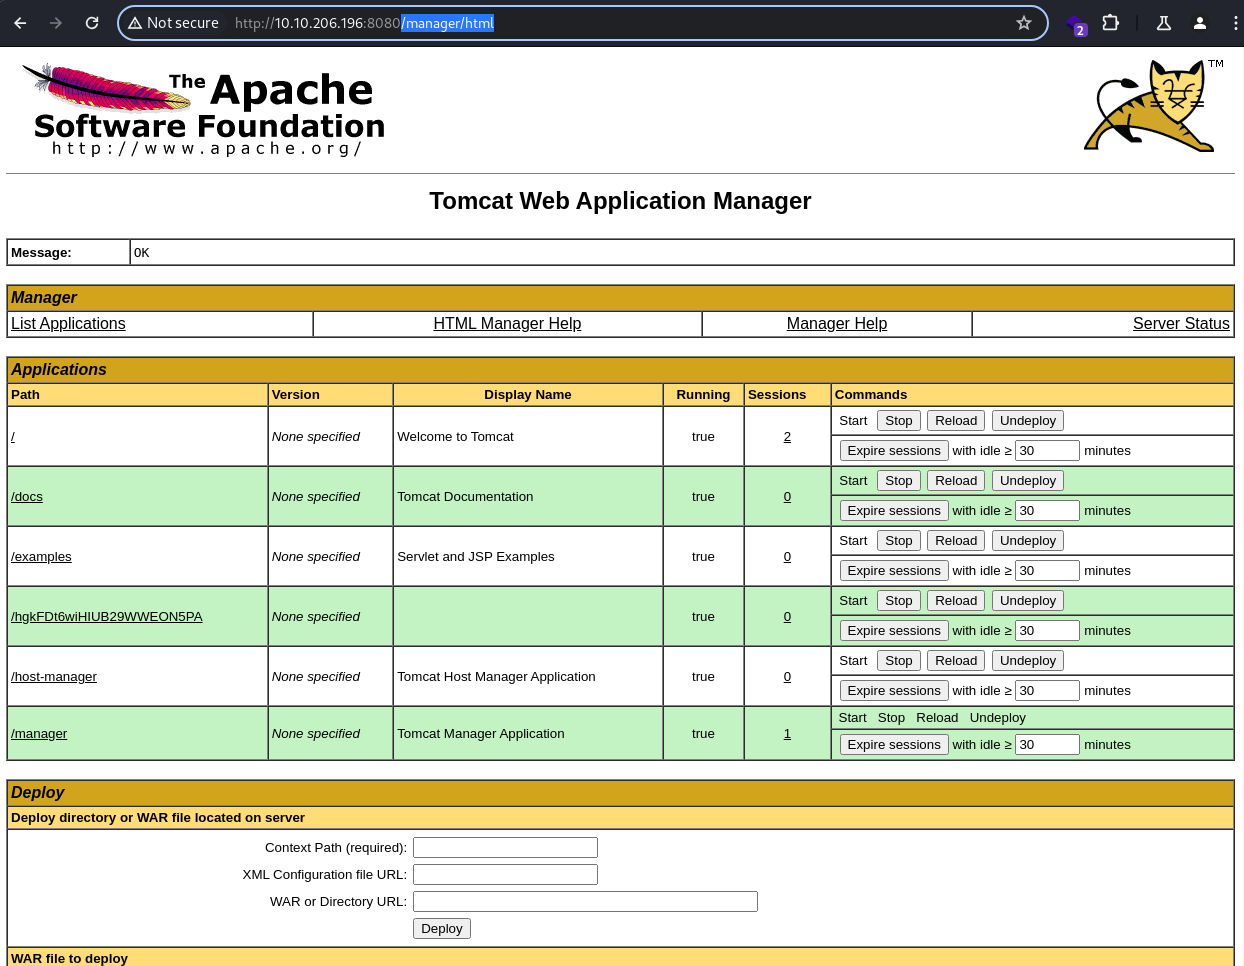Reload the /docs application
This screenshot has height=966, width=1244.
pos(956,481)
